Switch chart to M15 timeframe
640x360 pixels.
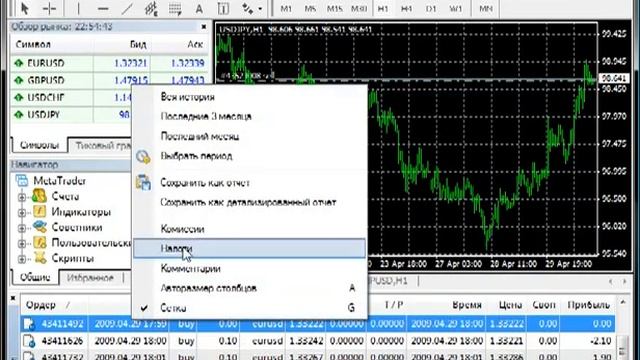[x=334, y=8]
